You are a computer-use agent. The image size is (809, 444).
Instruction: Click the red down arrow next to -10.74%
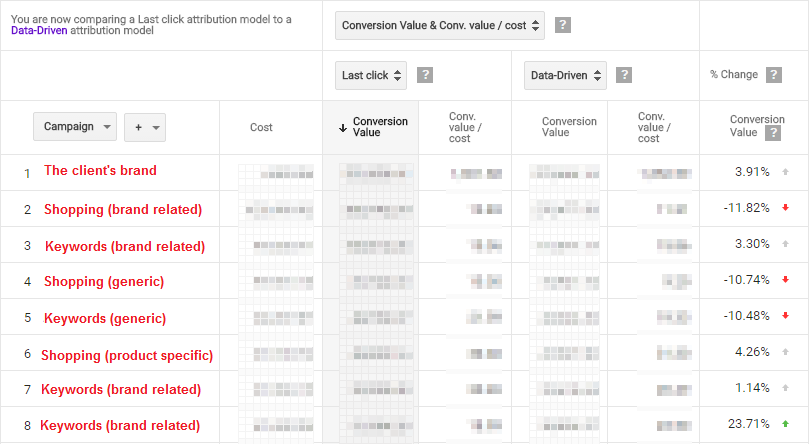[786, 280]
